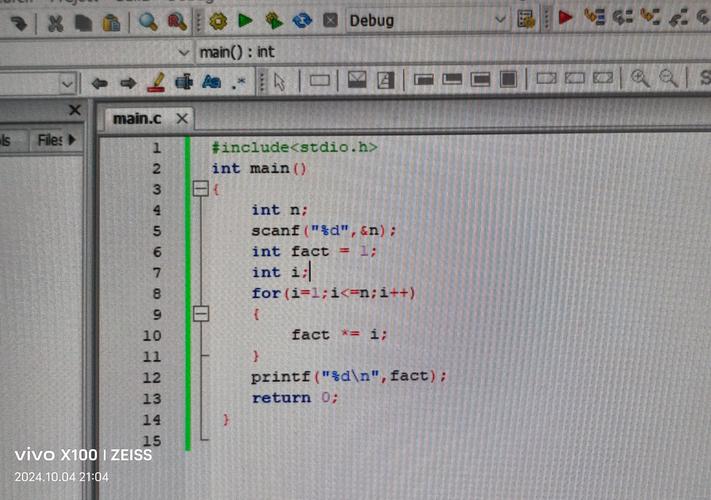Click the Jump back arrow icon
711x500 pixels.
(99, 83)
